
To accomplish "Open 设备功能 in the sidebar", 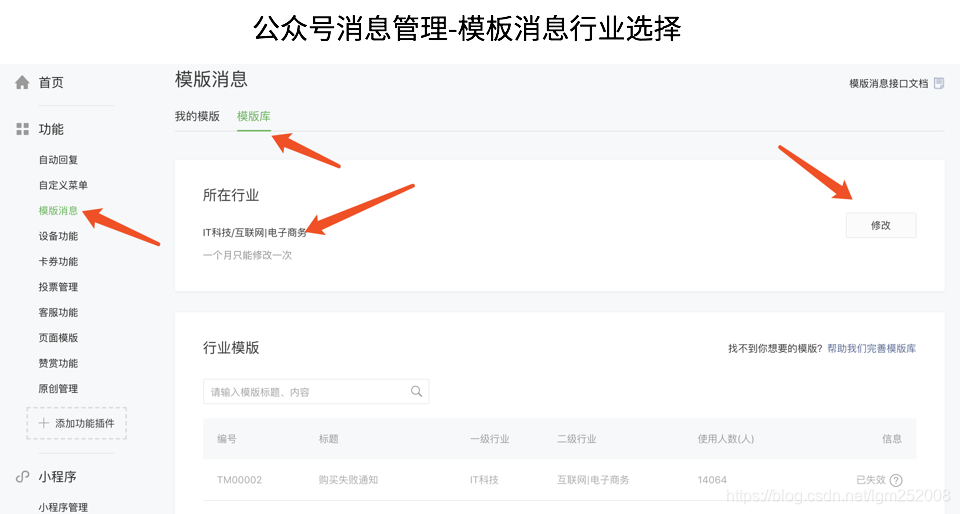I will coord(58,236).
